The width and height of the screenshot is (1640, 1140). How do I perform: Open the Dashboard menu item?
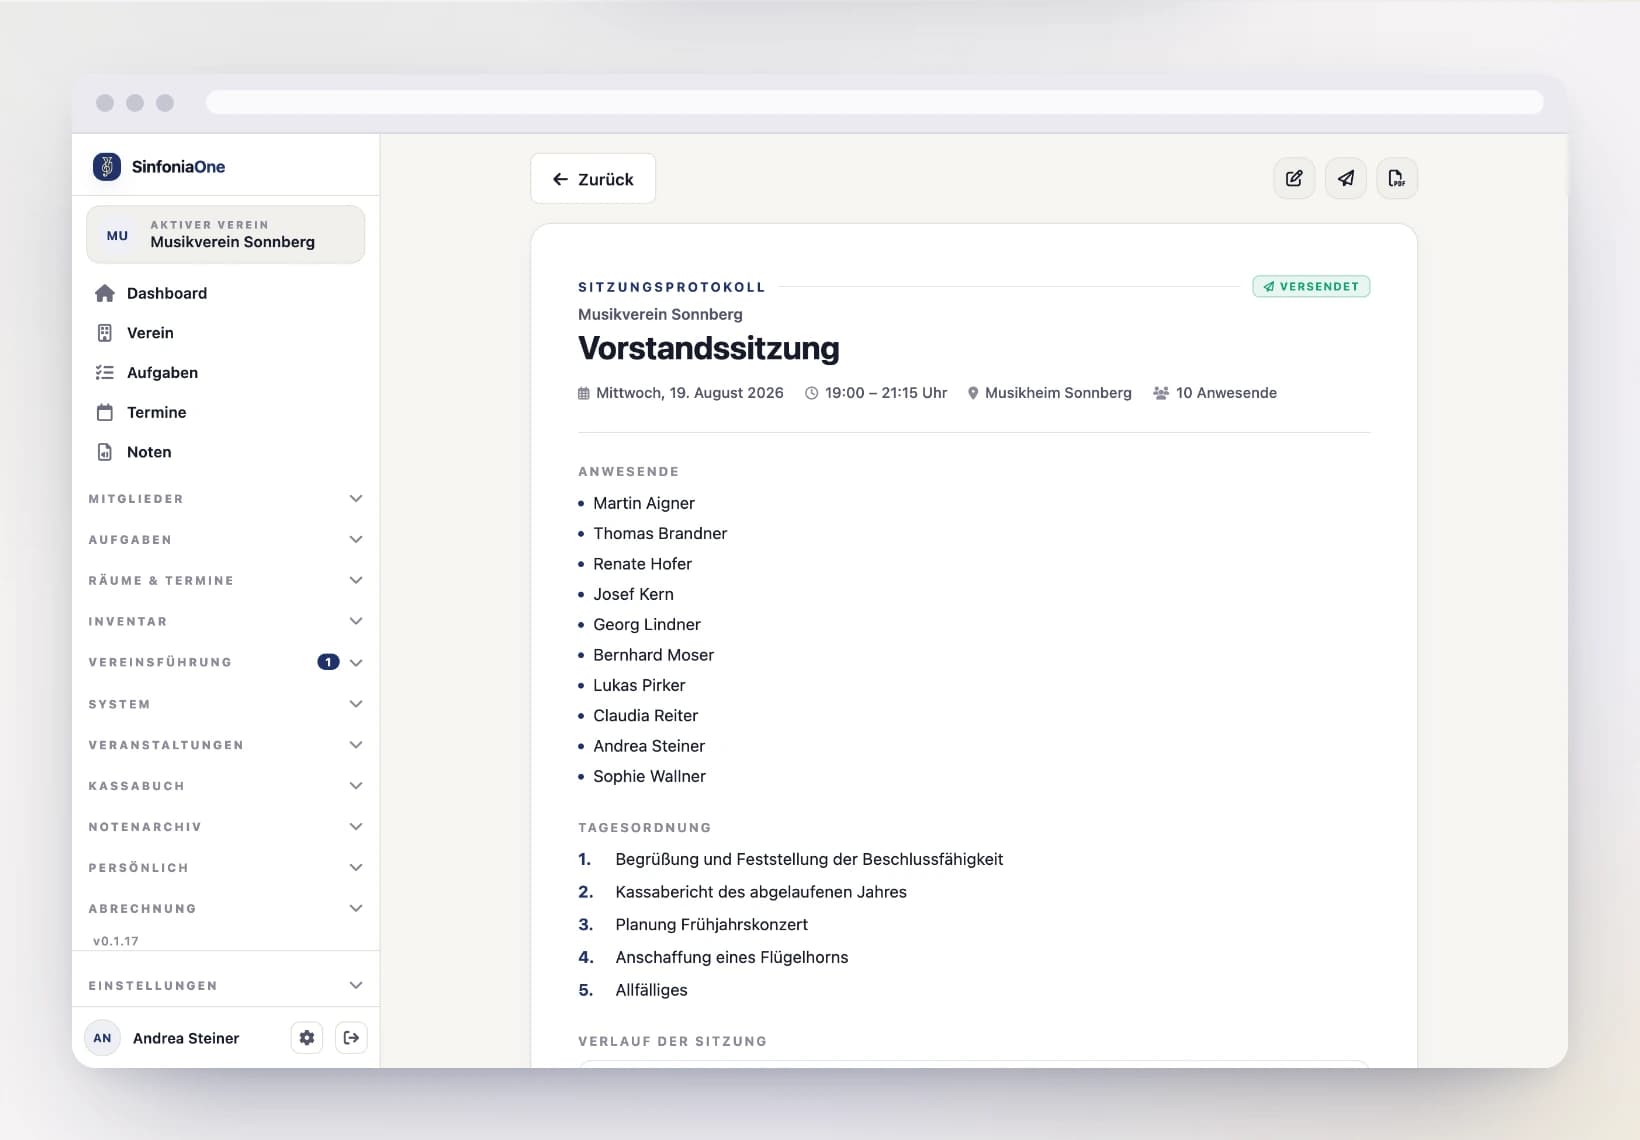click(x=225, y=293)
